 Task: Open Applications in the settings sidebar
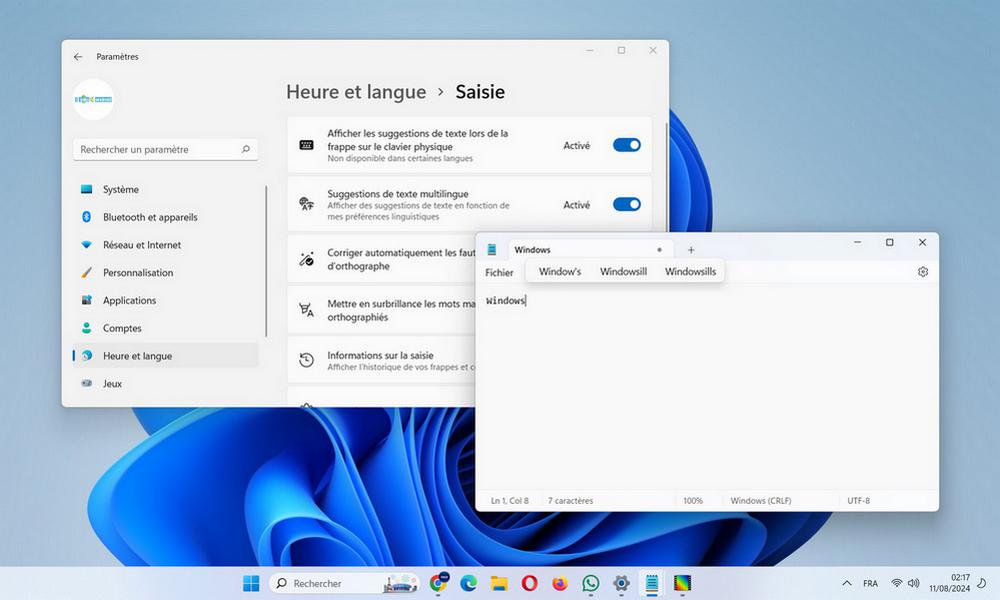tap(166, 300)
